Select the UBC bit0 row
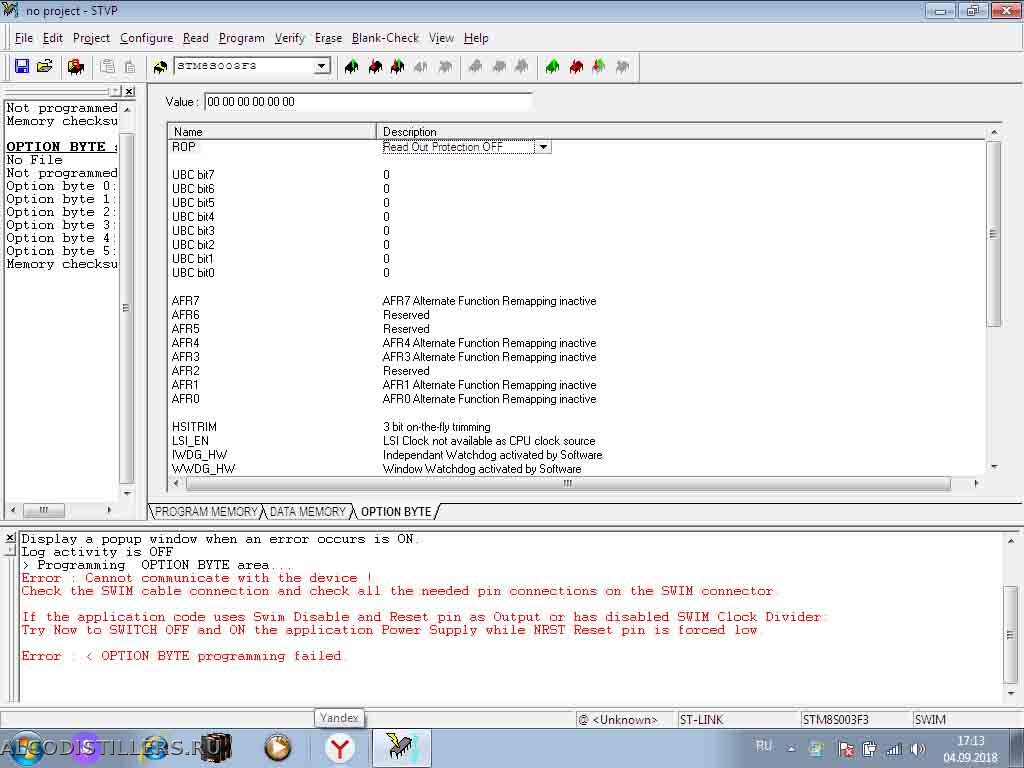 [x=577, y=273]
